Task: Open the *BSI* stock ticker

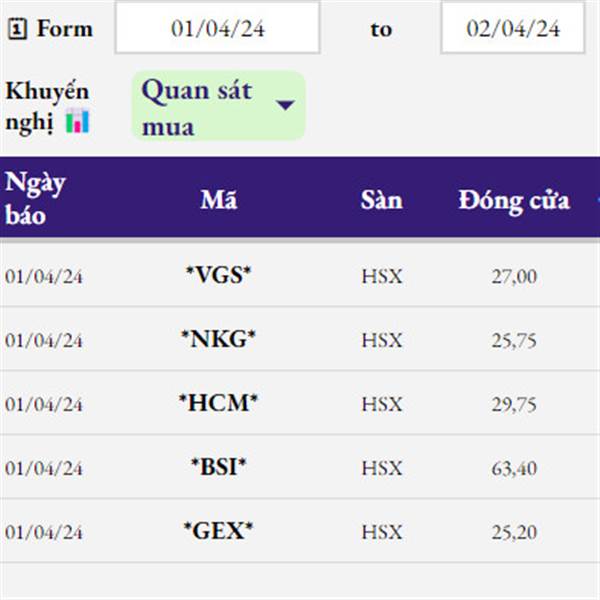Action: [x=218, y=467]
